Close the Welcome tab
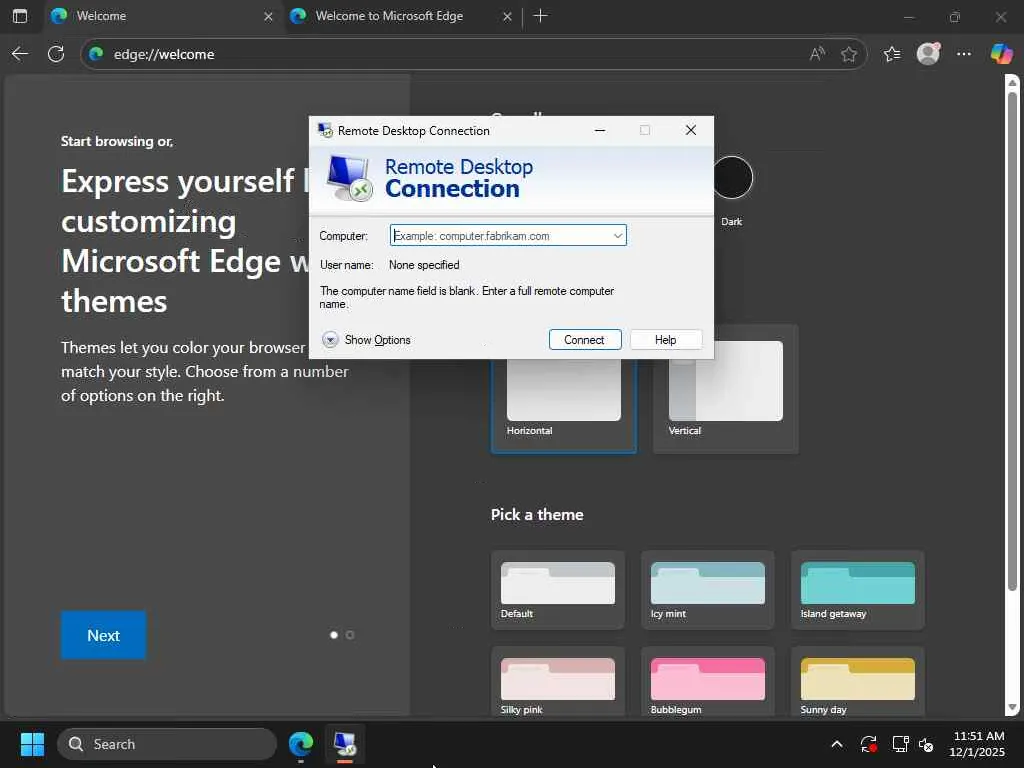The height and width of the screenshot is (768, 1024). 268,16
